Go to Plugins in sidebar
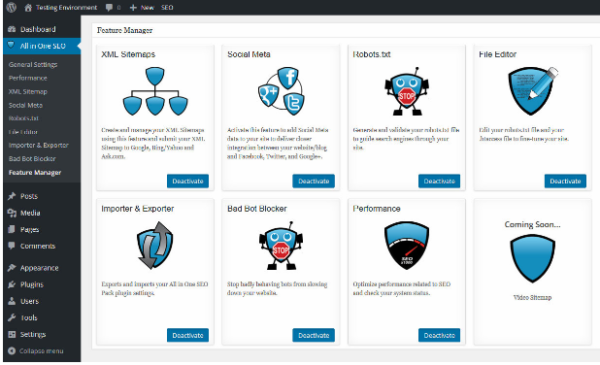 tap(31, 284)
